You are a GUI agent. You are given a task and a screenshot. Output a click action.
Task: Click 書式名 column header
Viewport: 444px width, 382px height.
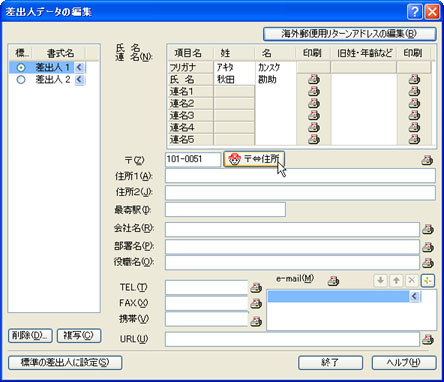pos(60,53)
